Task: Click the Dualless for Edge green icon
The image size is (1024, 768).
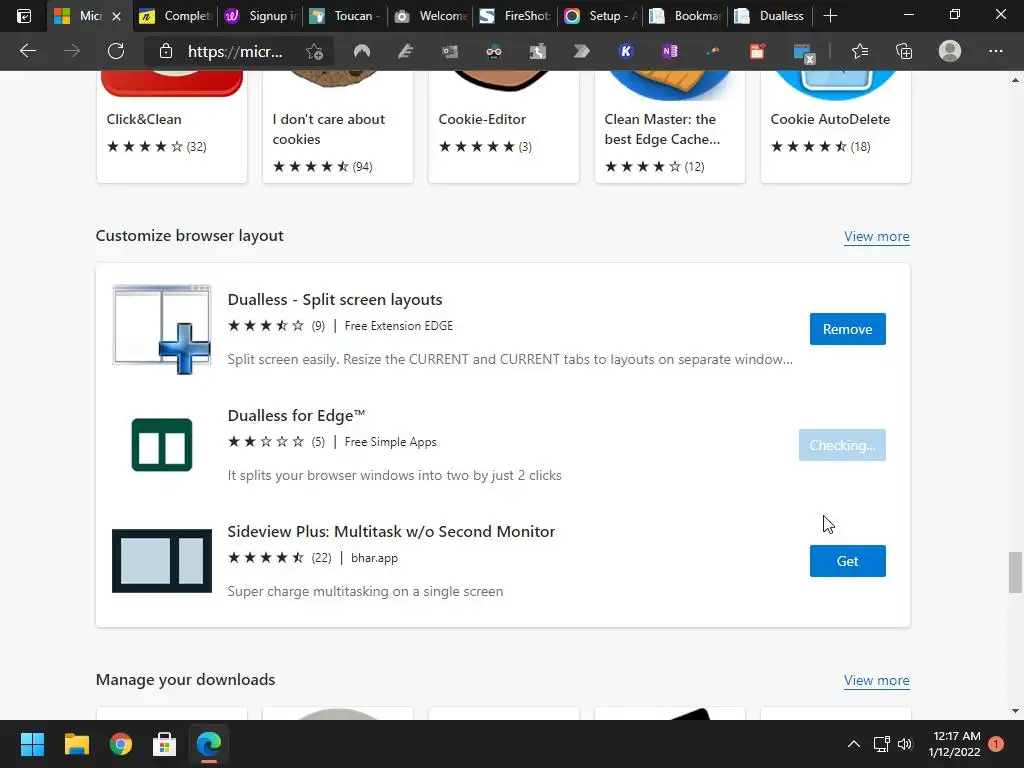Action: tap(162, 445)
